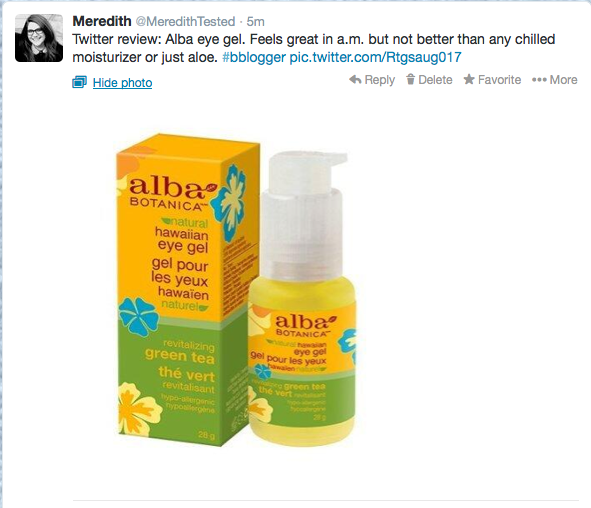This screenshot has width=591, height=508.
Task: Click the Alba Botanica box in photo
Action: [x=183, y=290]
